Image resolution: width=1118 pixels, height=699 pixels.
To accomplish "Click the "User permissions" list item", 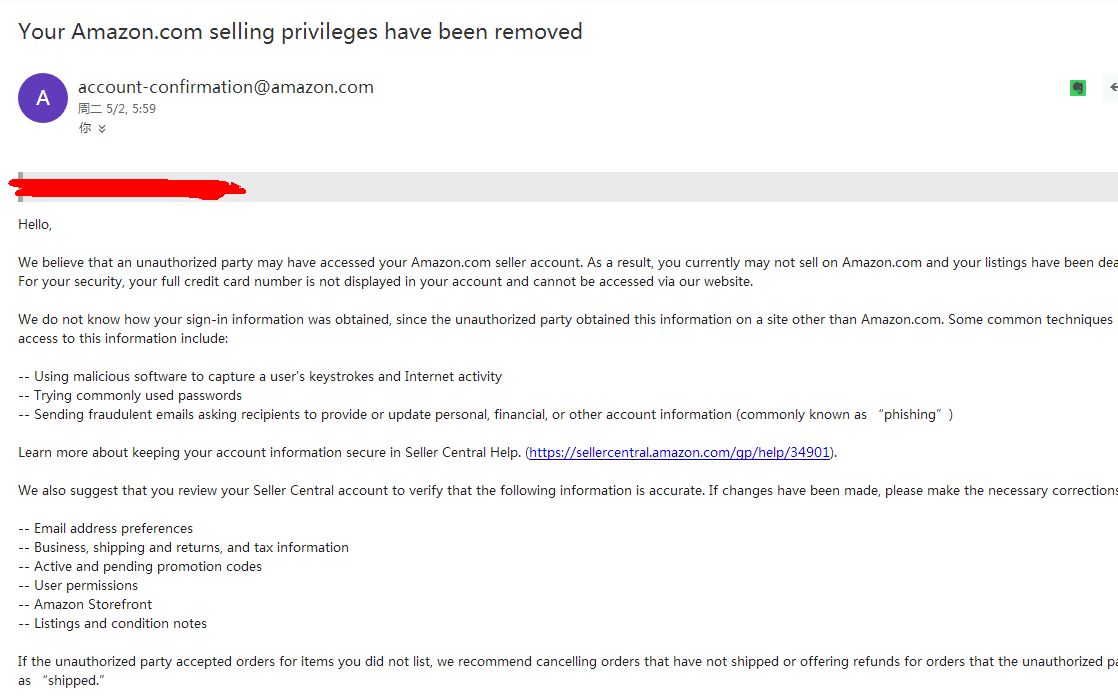I will click(x=86, y=585).
